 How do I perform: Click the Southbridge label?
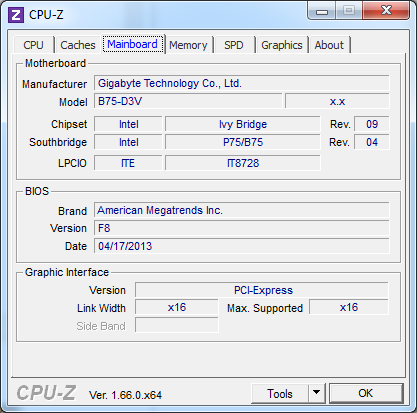point(58,142)
